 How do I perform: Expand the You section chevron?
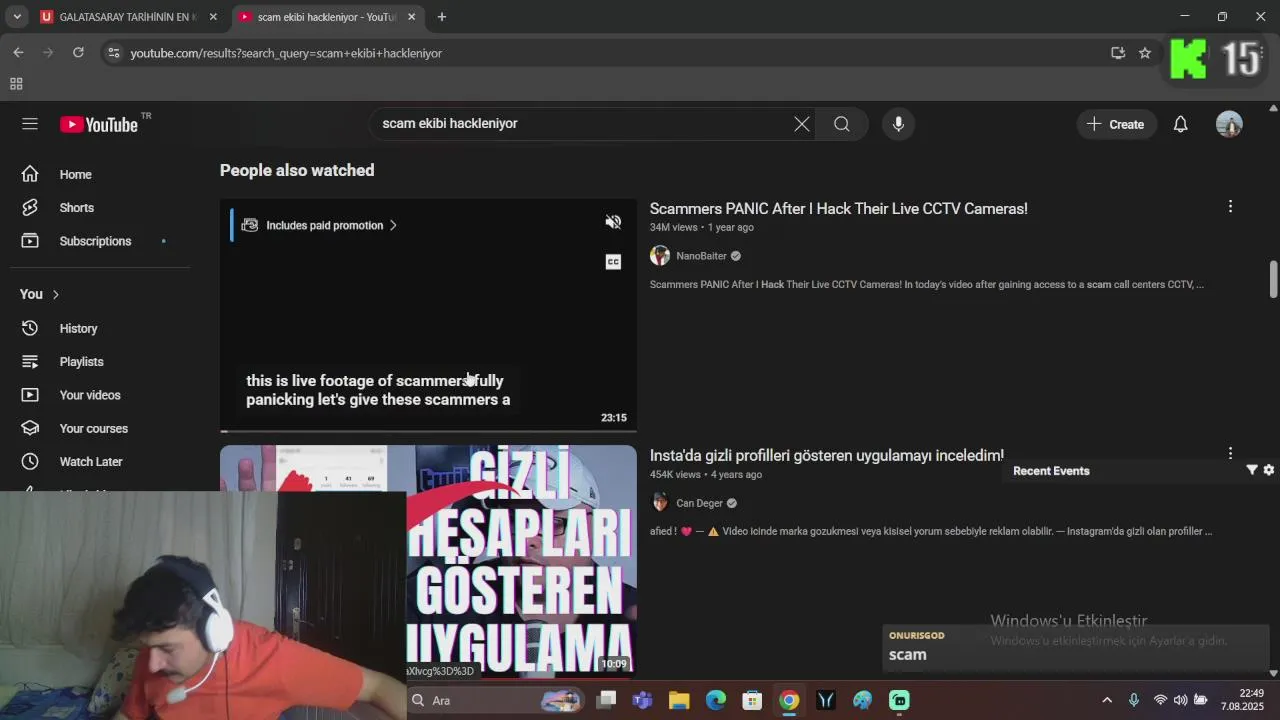click(55, 294)
